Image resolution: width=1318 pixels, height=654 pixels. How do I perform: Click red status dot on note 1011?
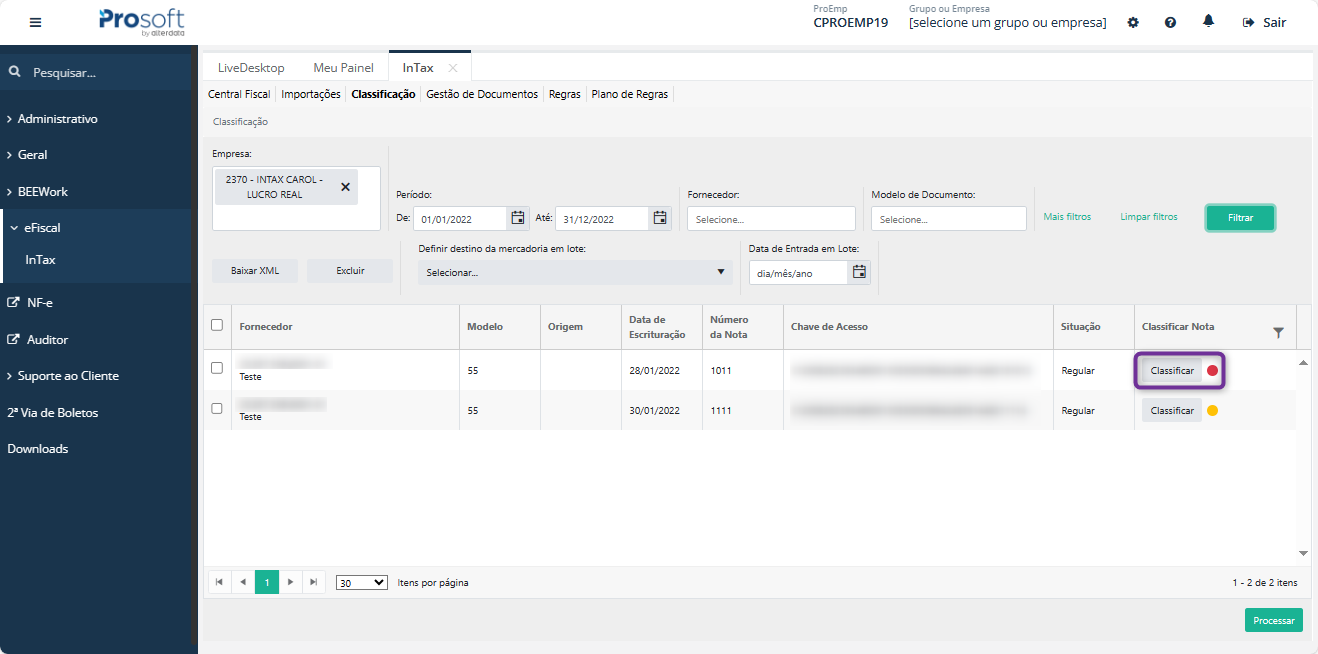[1213, 371]
